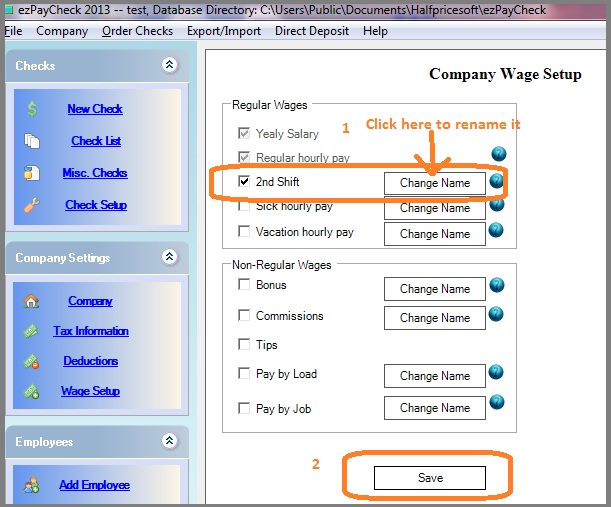Open the Order Checks menu
Viewport: 611px width, 507px height.
137,31
